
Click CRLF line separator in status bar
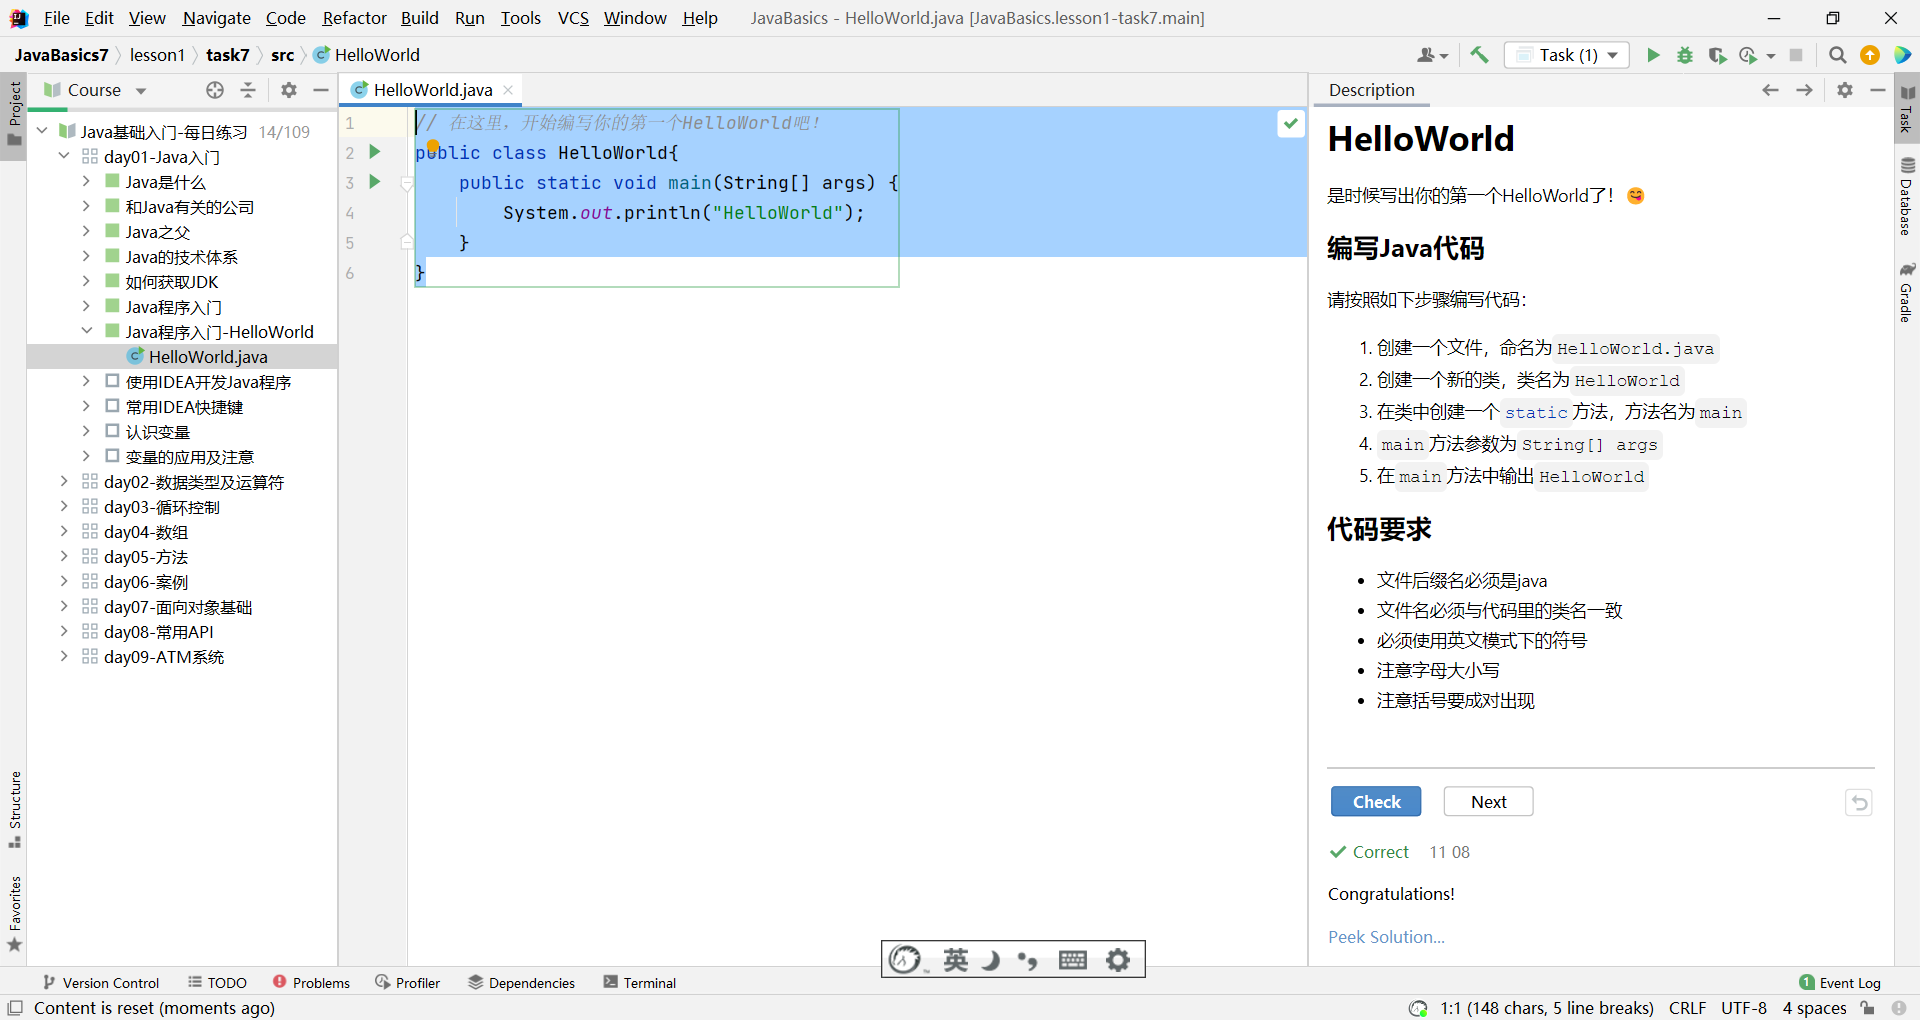click(x=1688, y=1008)
